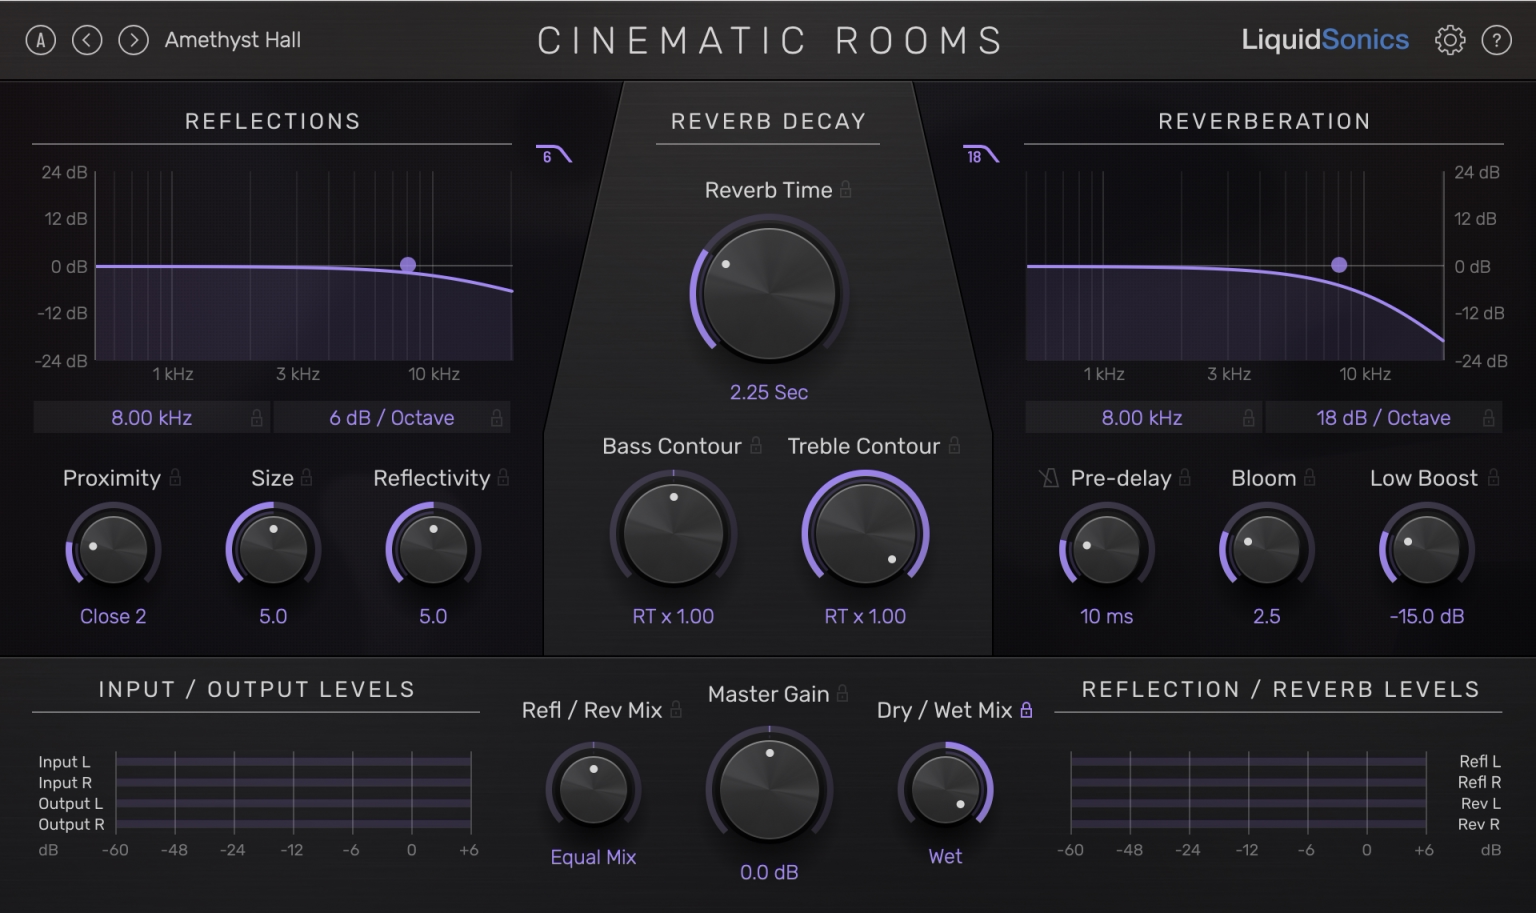1536x913 pixels.
Task: Toggle lock in Reverberation 8.00 kHz field
Action: coord(1248,418)
